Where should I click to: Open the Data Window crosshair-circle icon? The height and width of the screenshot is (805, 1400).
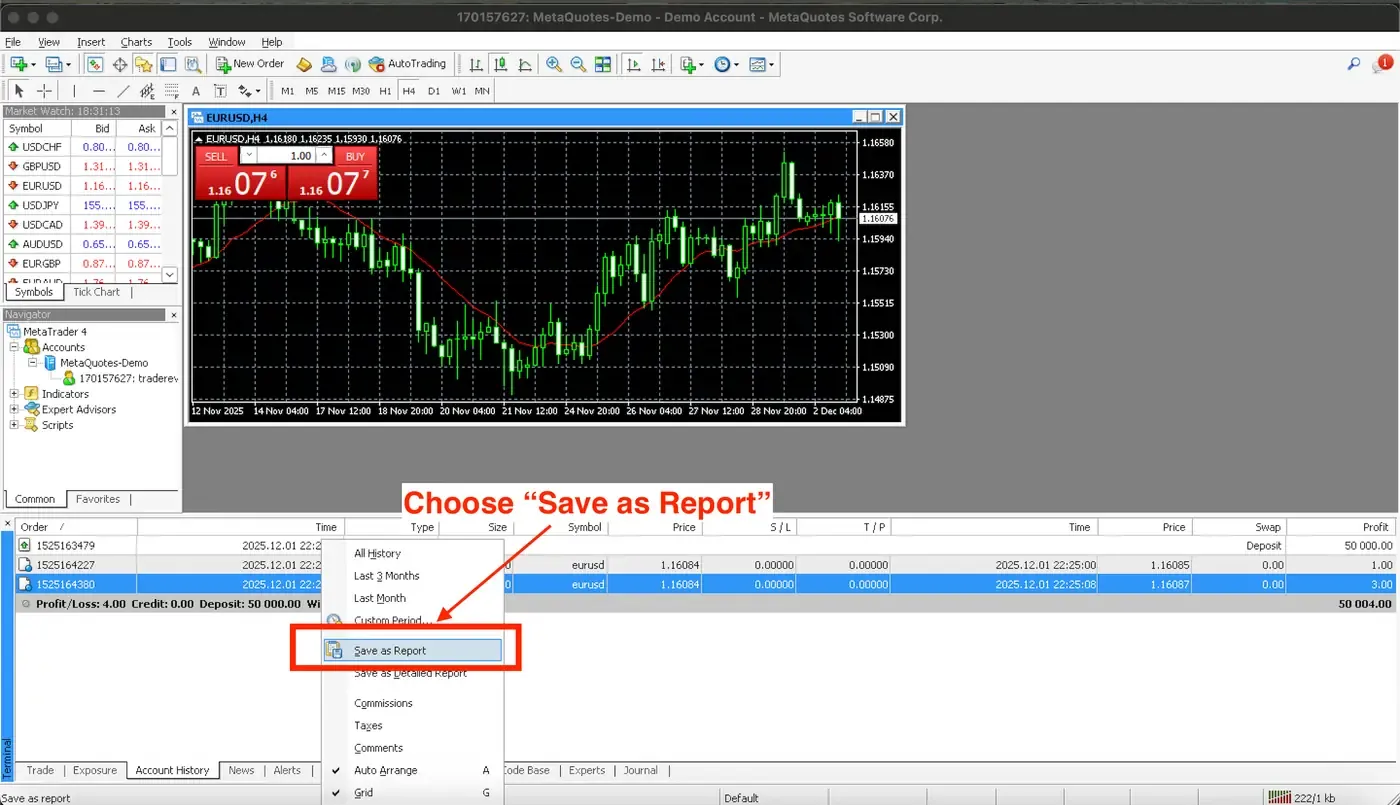pos(120,64)
